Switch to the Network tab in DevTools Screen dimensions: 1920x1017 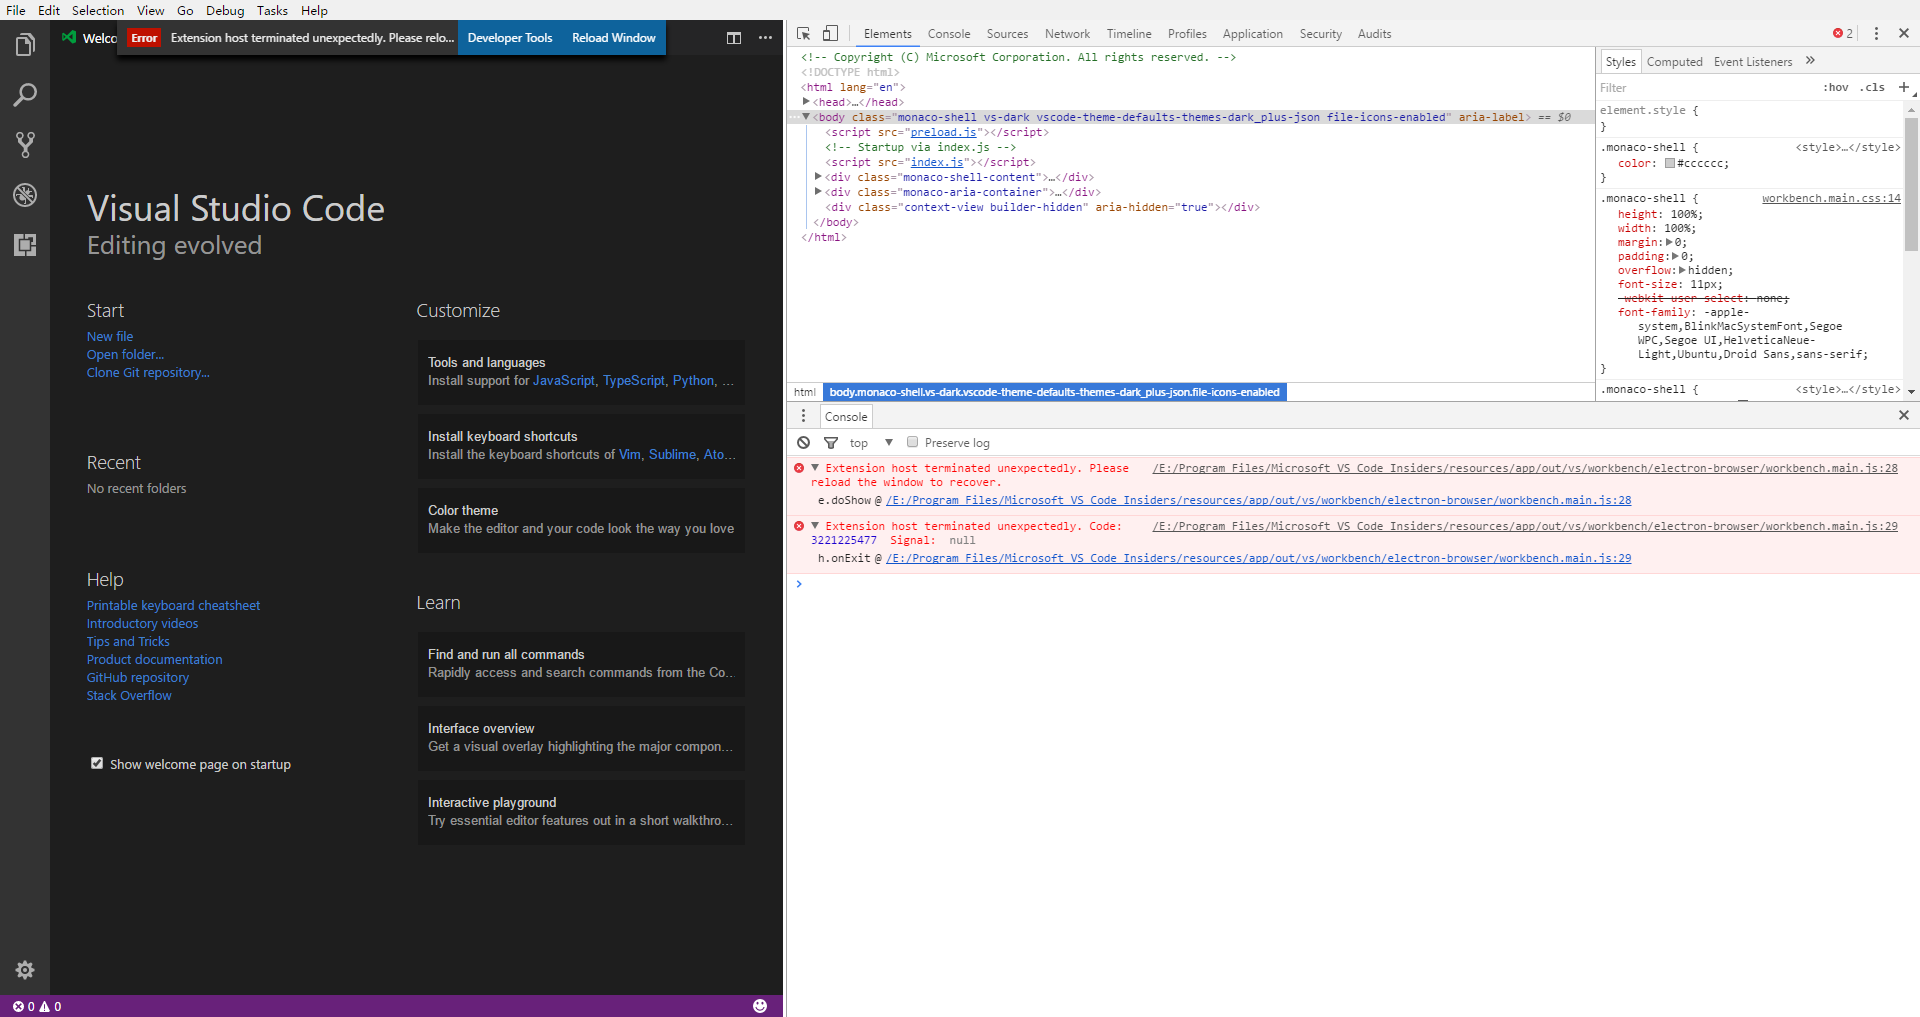(1066, 33)
